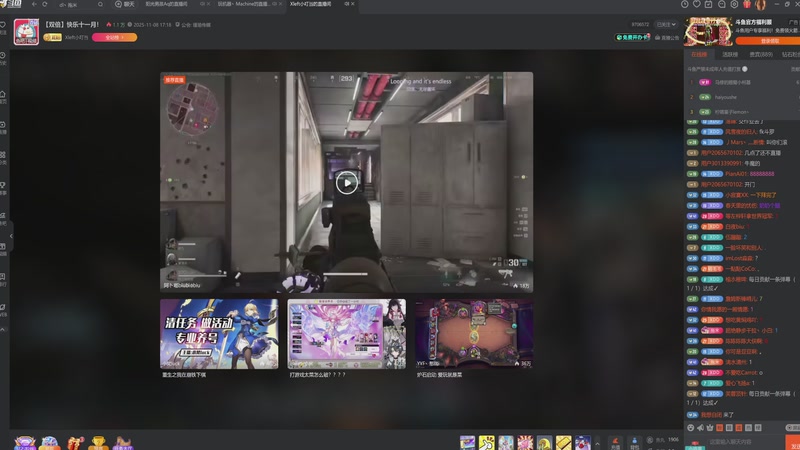Expand the 已关注 followed dropdown

(666, 24)
